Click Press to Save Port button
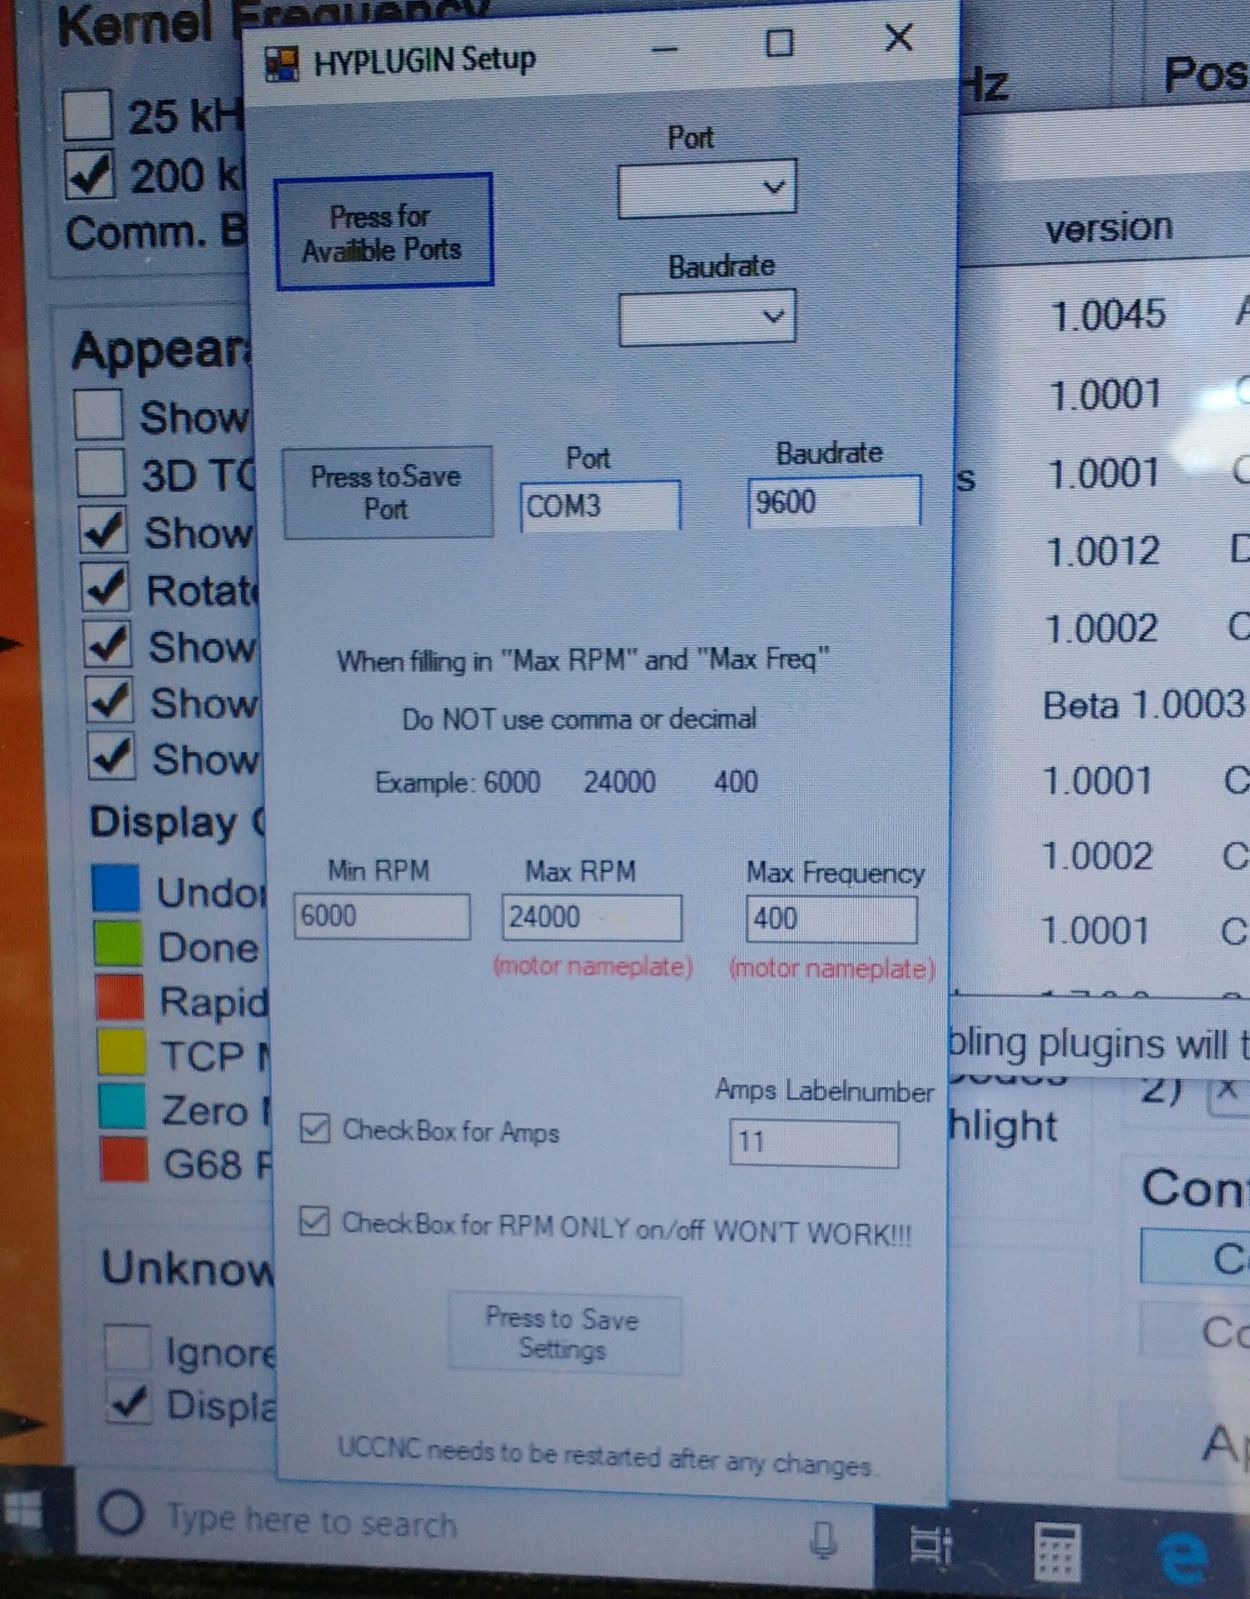 point(388,492)
